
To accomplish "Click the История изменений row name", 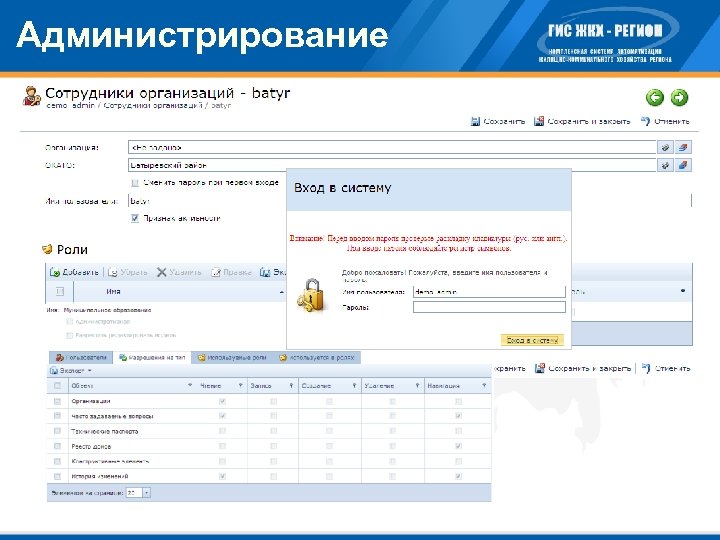I will click(100, 476).
